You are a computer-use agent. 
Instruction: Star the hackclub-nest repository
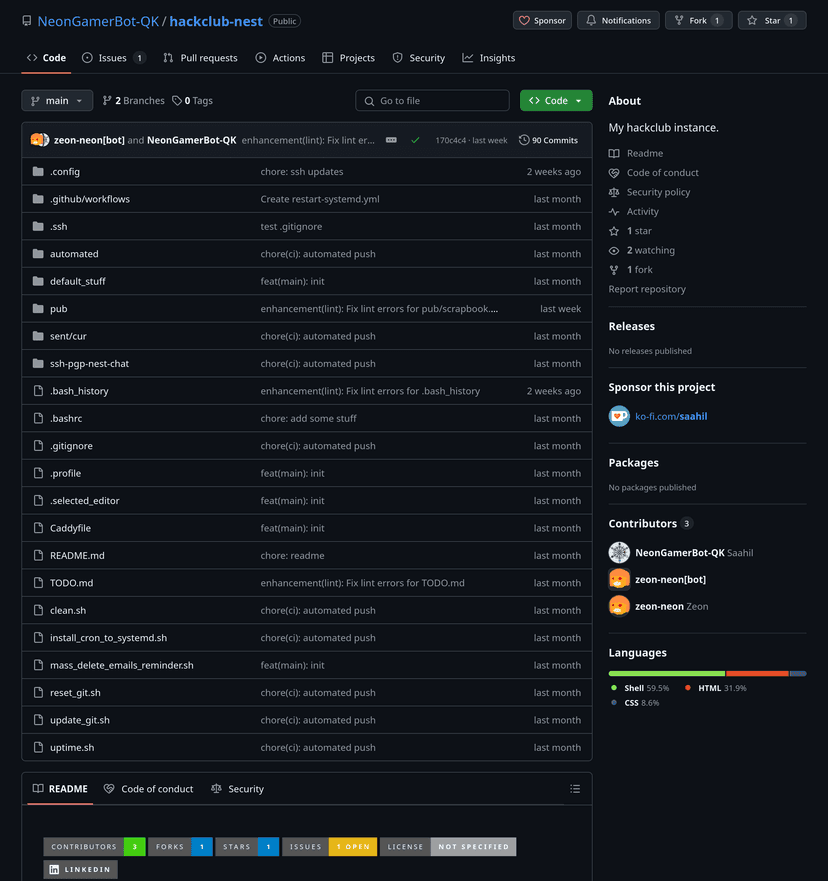pyautogui.click(x=772, y=21)
